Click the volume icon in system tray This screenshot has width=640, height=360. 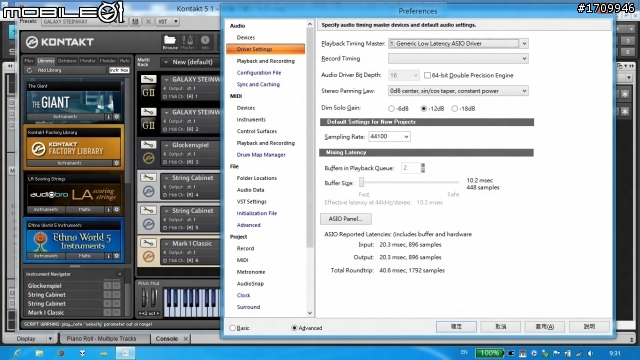(x=590, y=353)
